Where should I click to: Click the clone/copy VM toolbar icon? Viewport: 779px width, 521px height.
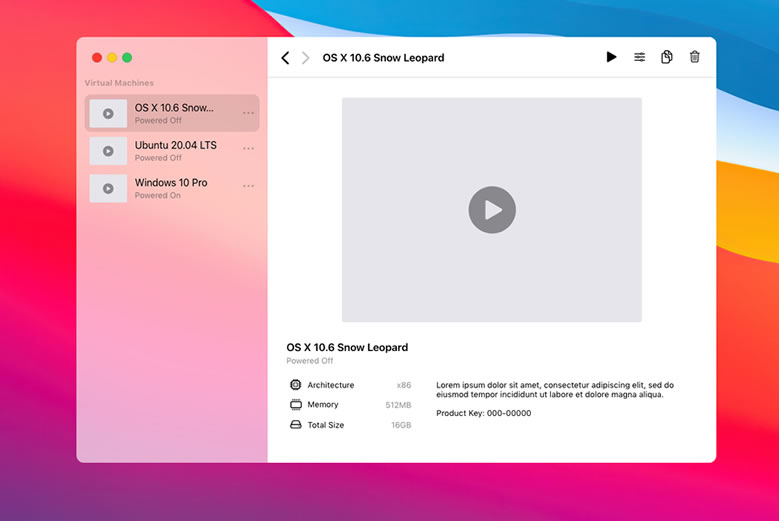667,57
